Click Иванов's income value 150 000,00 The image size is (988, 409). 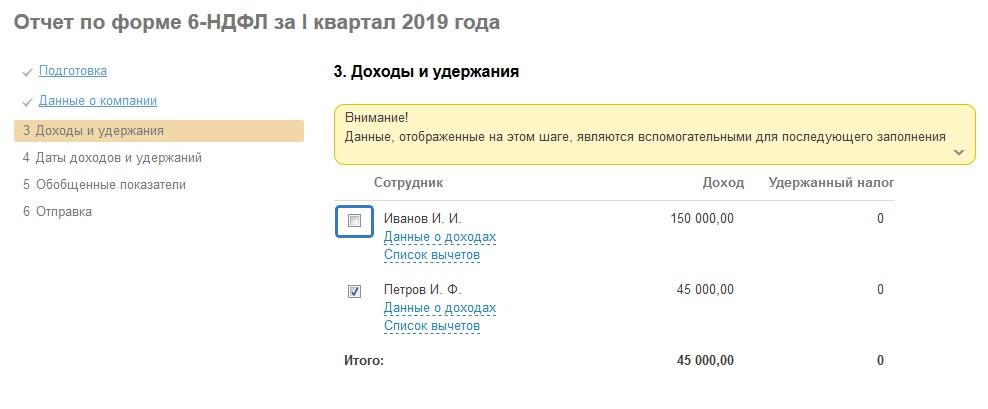[701, 219]
